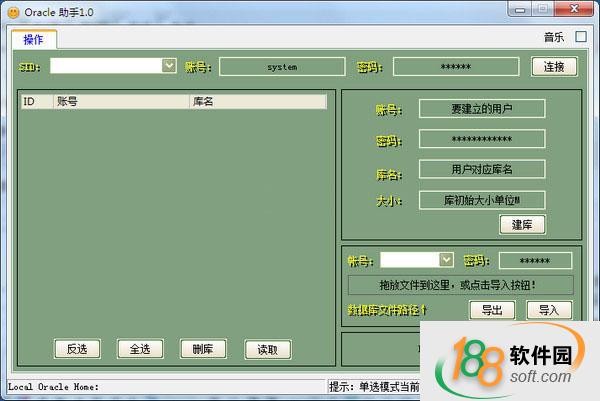Click the 账号 column header in the list

(120, 101)
